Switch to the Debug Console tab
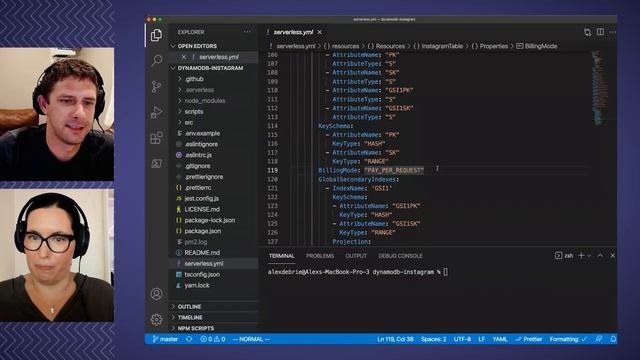Image resolution: width=640 pixels, height=360 pixels. (x=400, y=256)
